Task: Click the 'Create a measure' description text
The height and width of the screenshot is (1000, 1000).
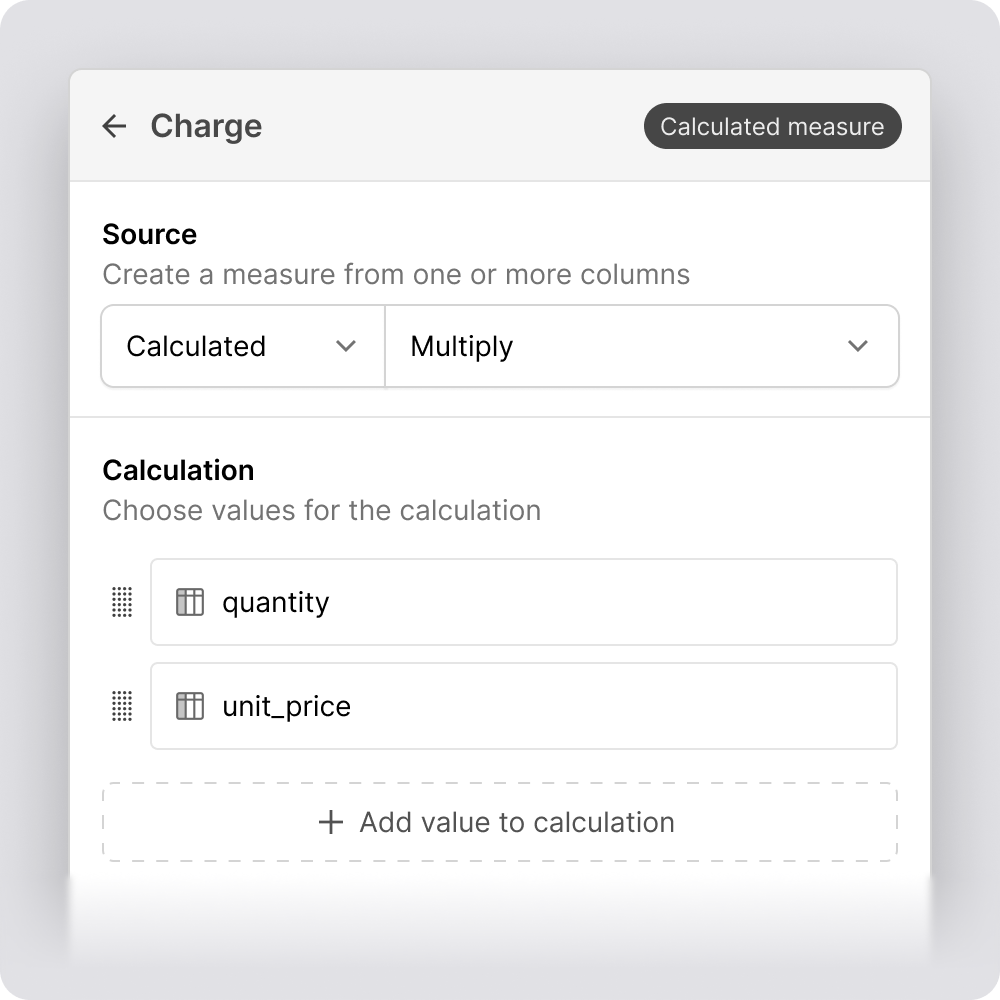Action: 396,274
